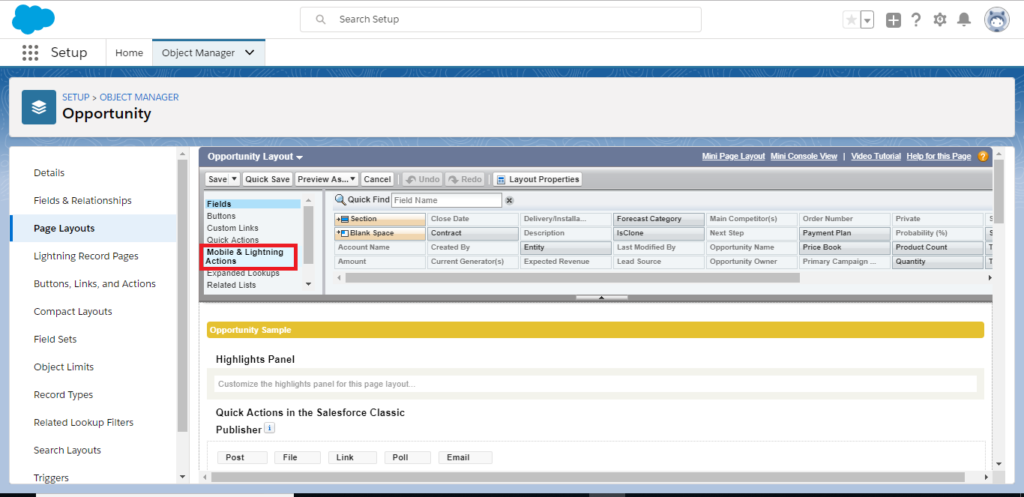The image size is (1024, 497).
Task: Click the Quick Save button
Action: pos(267,179)
